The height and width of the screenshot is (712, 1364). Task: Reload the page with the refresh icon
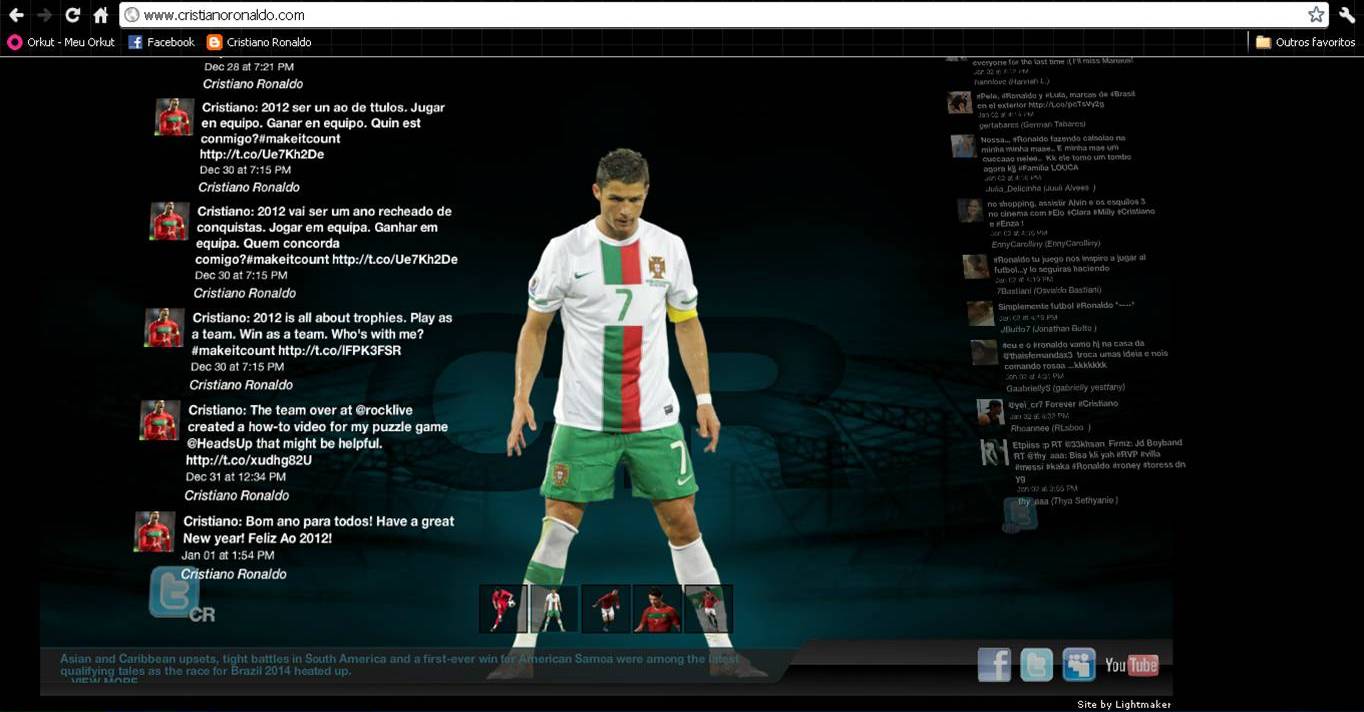(70, 15)
